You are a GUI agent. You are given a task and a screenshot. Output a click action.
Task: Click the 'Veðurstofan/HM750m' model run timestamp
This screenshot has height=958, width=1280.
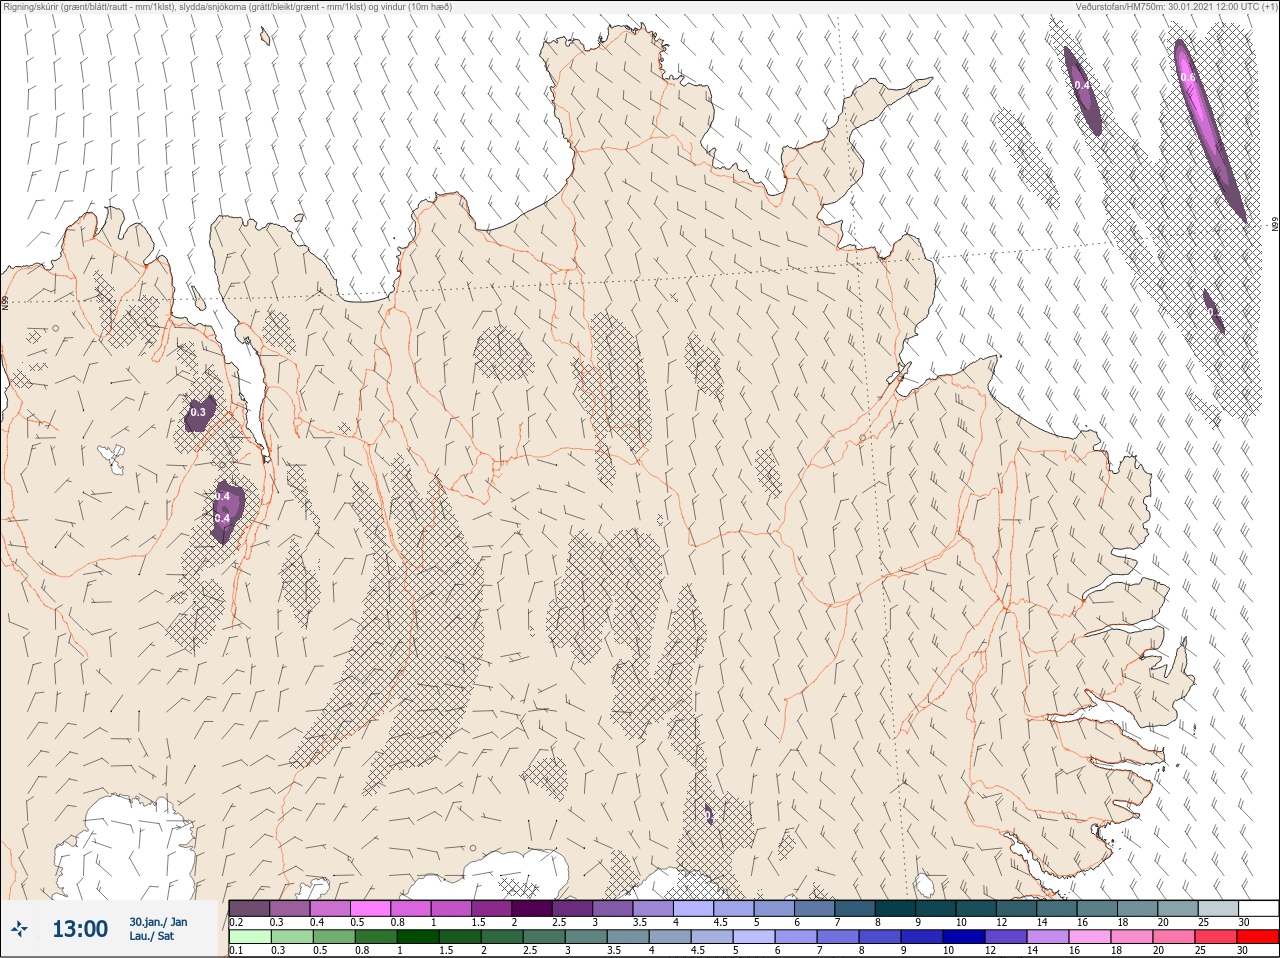pos(1176,6)
